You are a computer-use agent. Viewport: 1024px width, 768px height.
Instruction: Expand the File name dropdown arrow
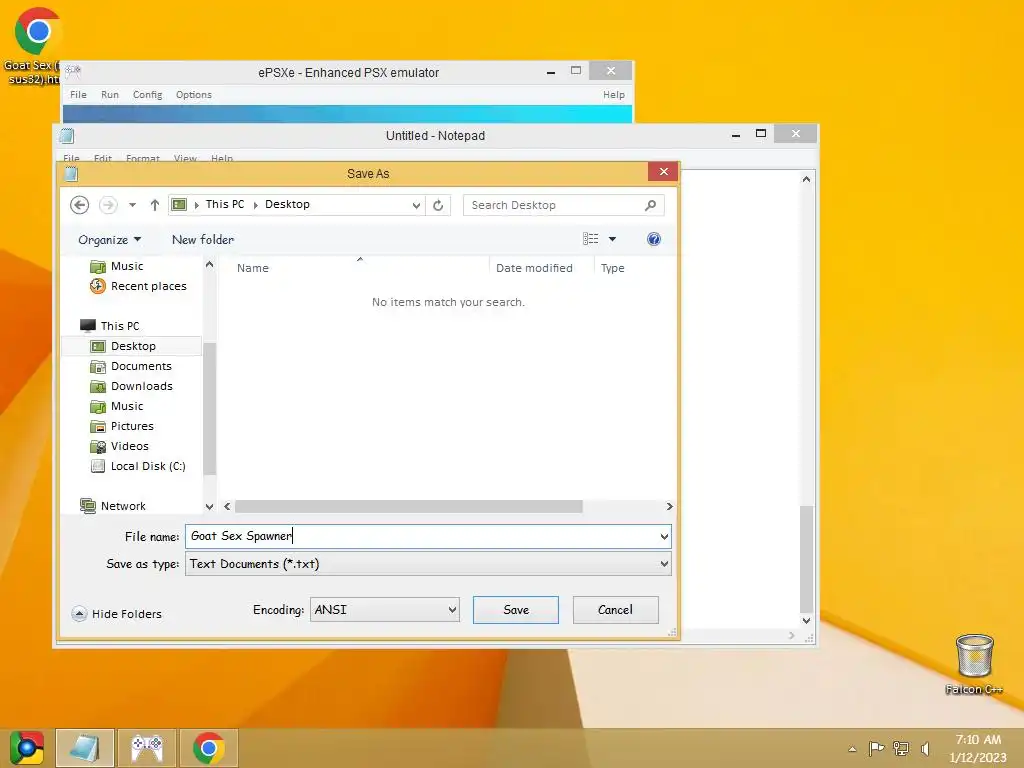coord(664,536)
